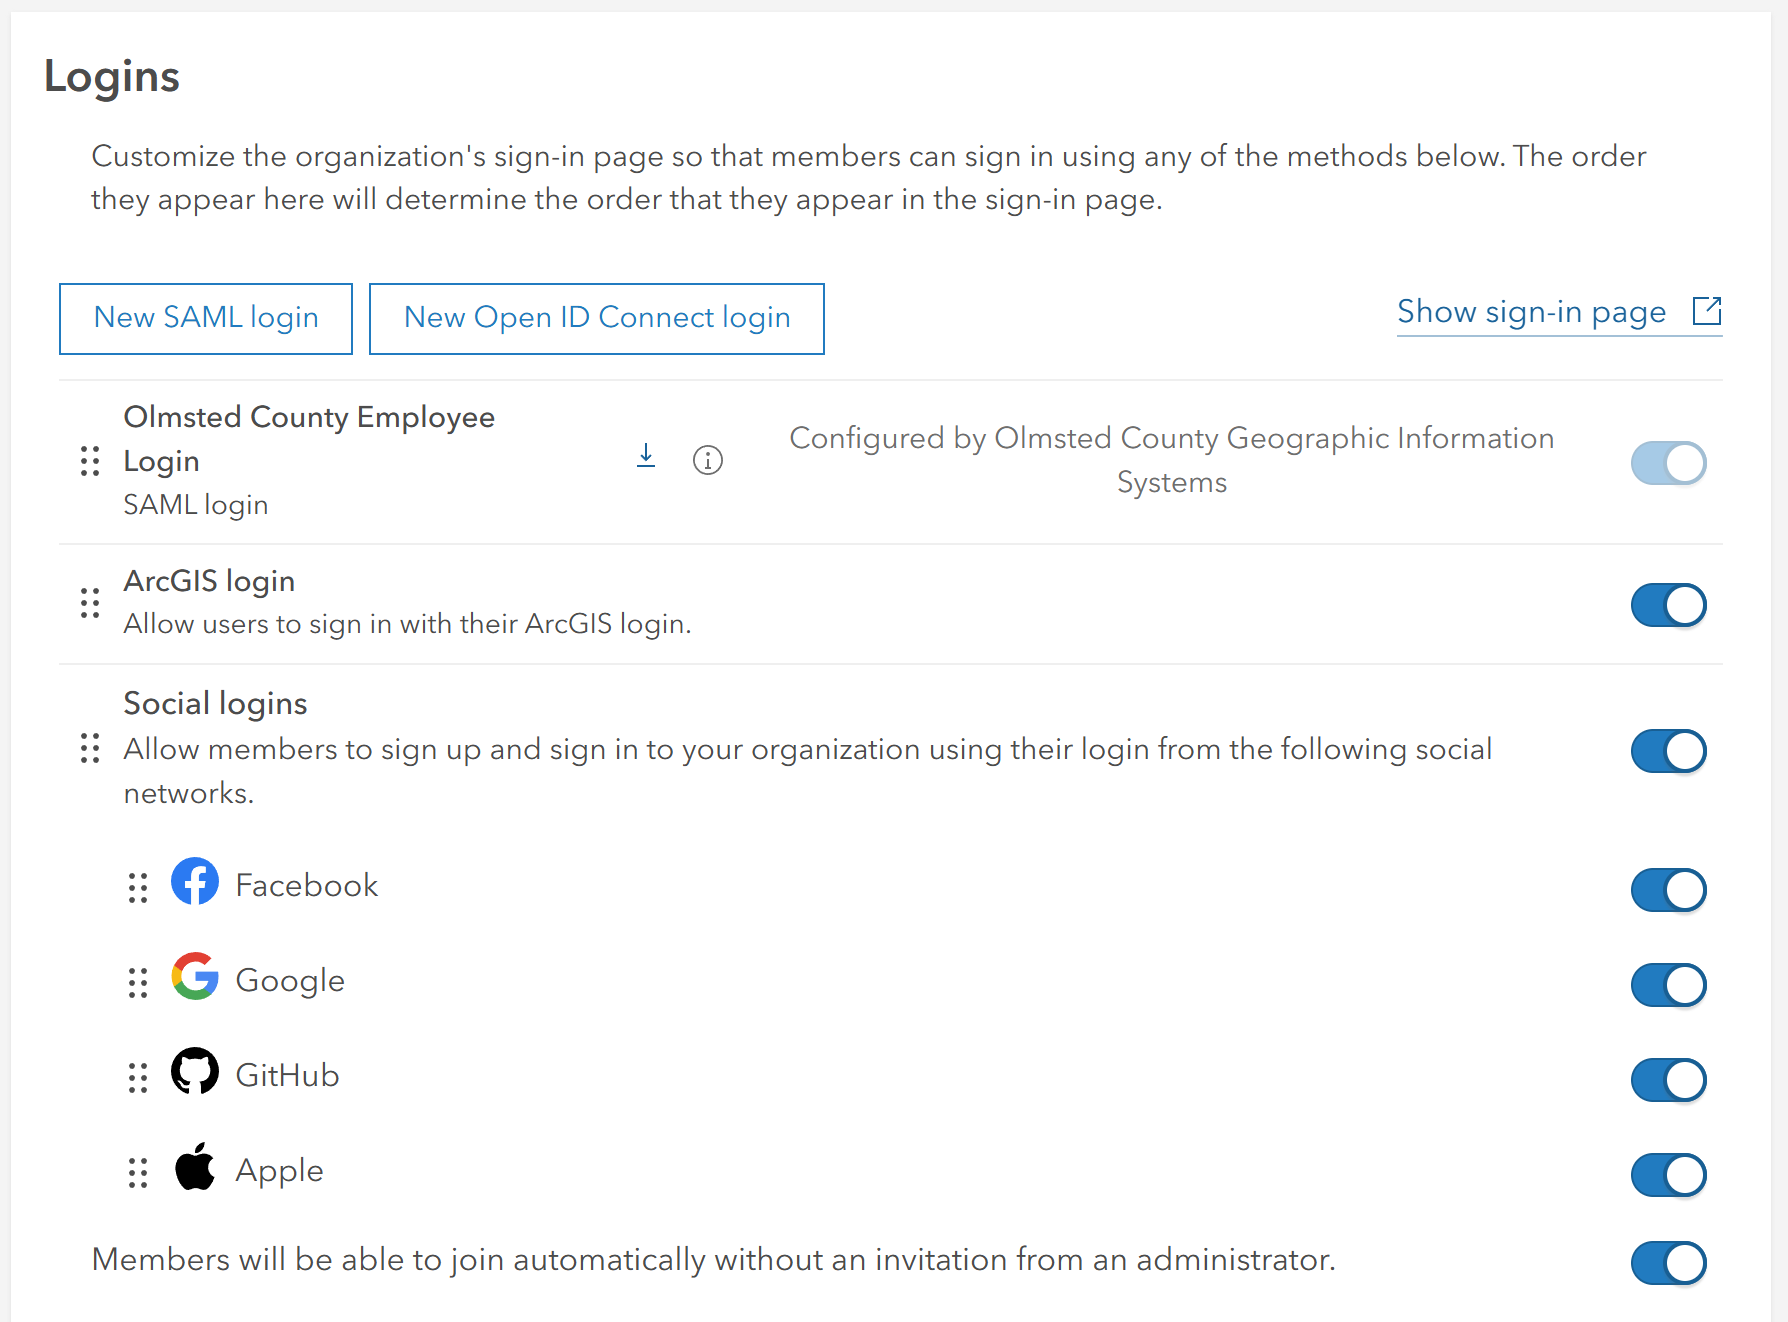Toggle the Olmsted County Employee Login switch
Screen dimensions: 1788x1322
pos(1668,463)
